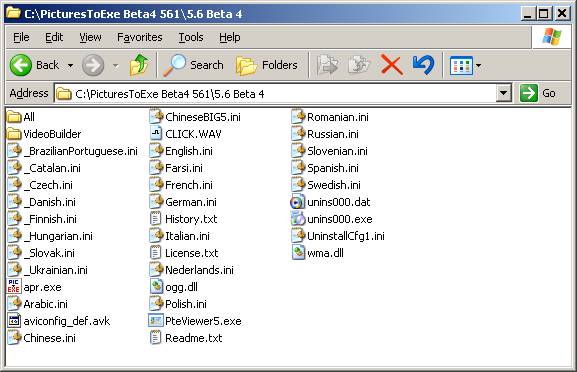Open the Back history dropdown arrow
The image size is (577, 372).
point(70,66)
